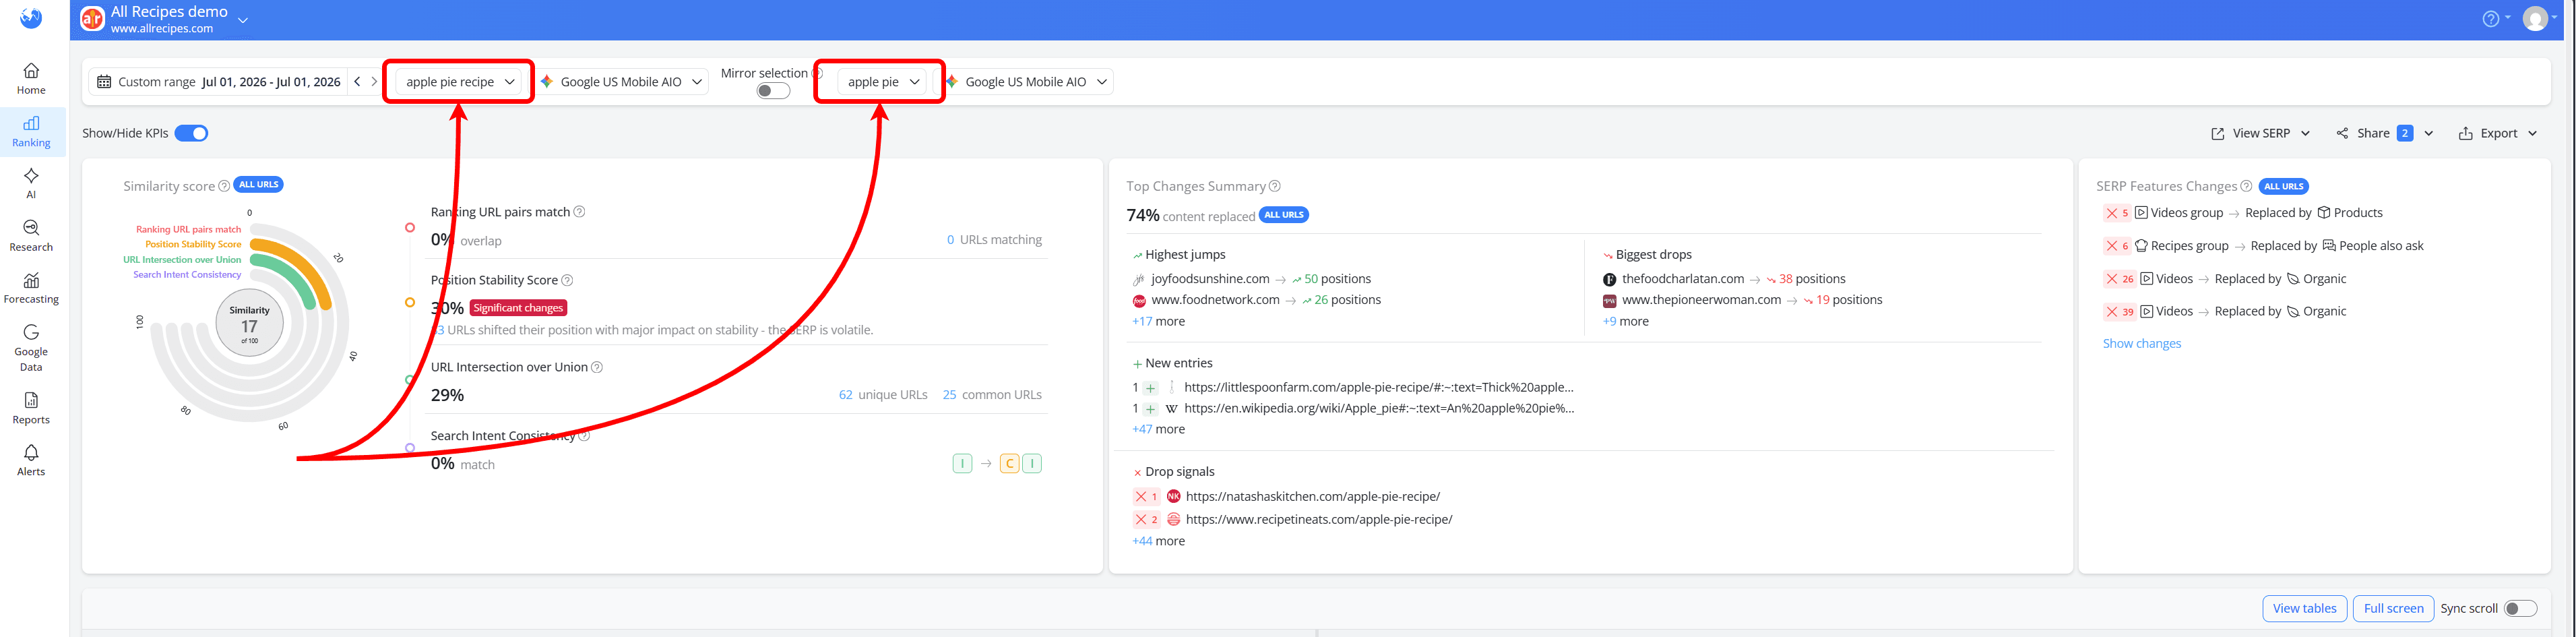Toggle the Show/Hide KPIs switch

point(191,133)
